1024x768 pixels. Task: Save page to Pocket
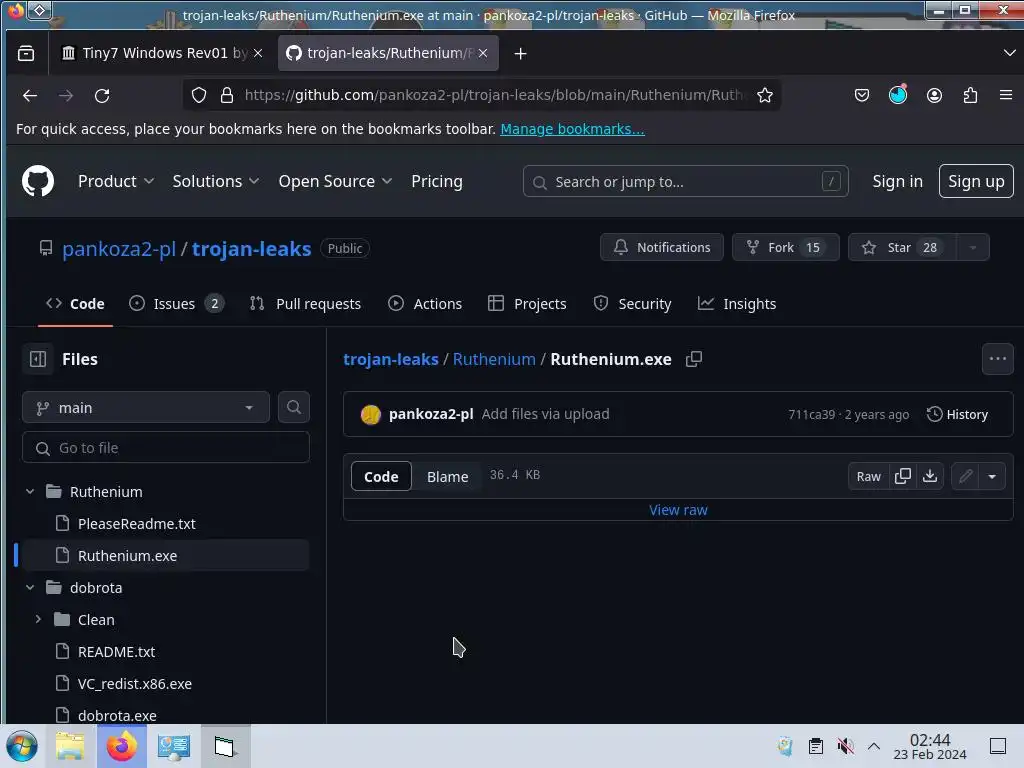pos(862,95)
